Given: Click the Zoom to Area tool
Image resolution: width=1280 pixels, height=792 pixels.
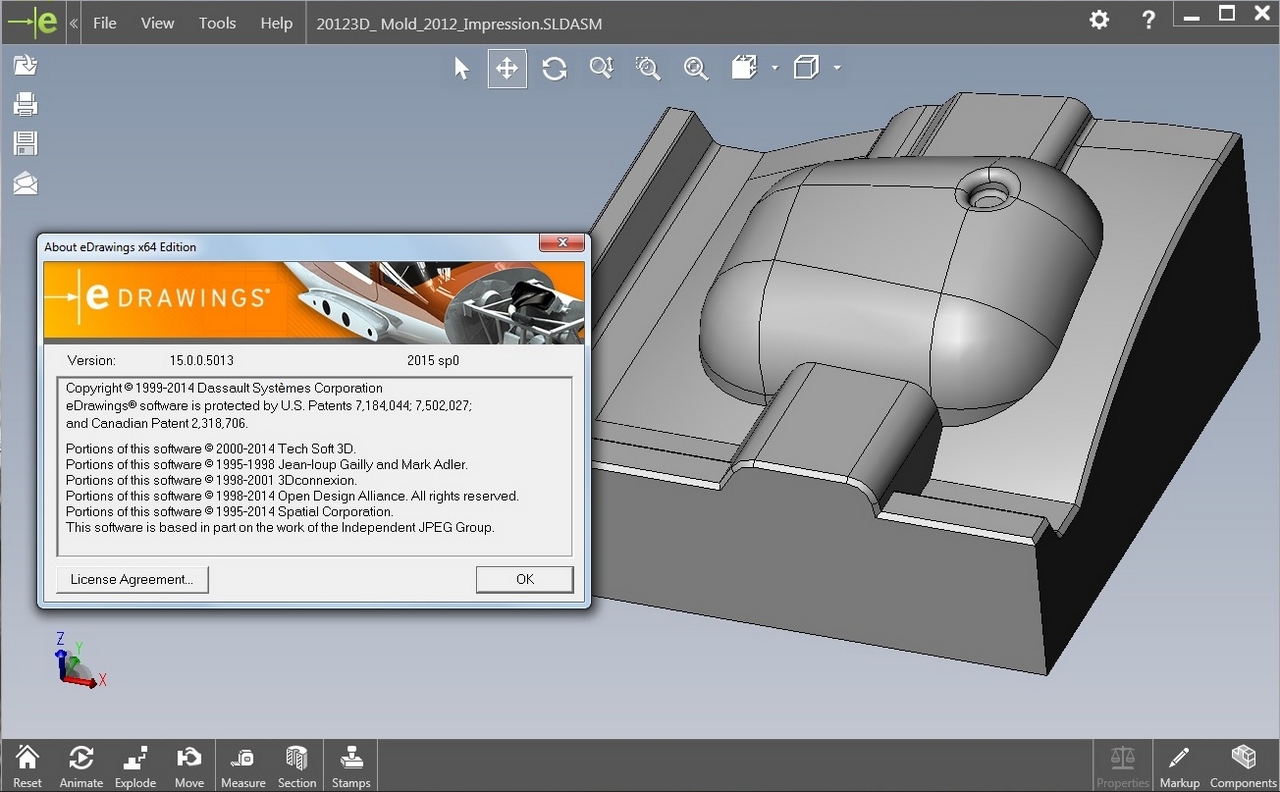Looking at the screenshot, I should click(648, 68).
